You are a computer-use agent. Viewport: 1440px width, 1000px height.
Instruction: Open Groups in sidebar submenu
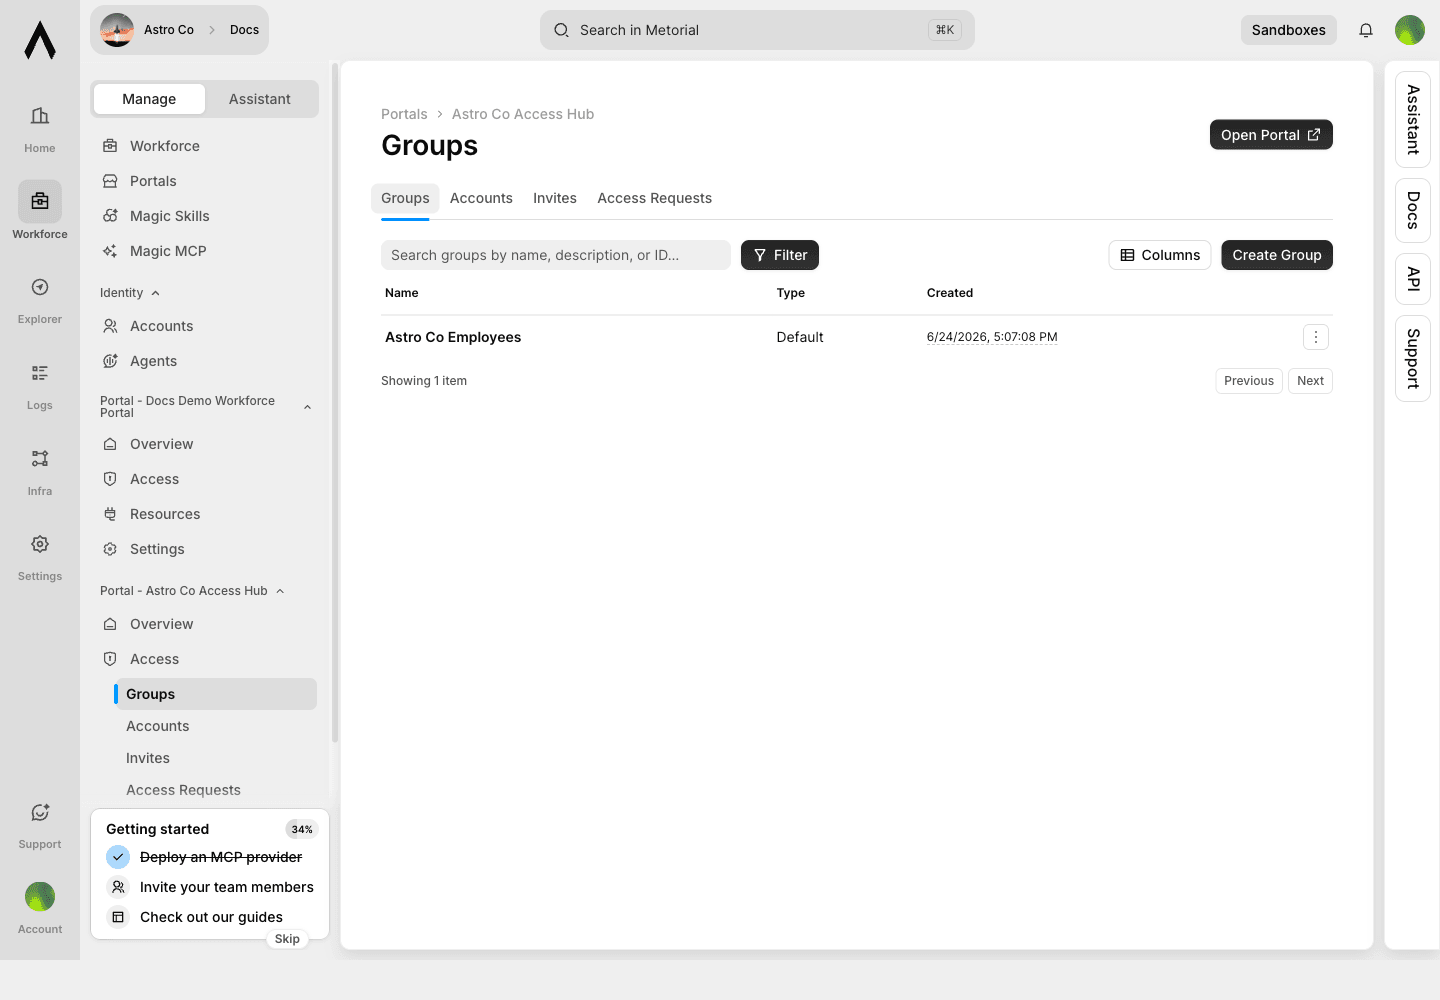[216, 694]
